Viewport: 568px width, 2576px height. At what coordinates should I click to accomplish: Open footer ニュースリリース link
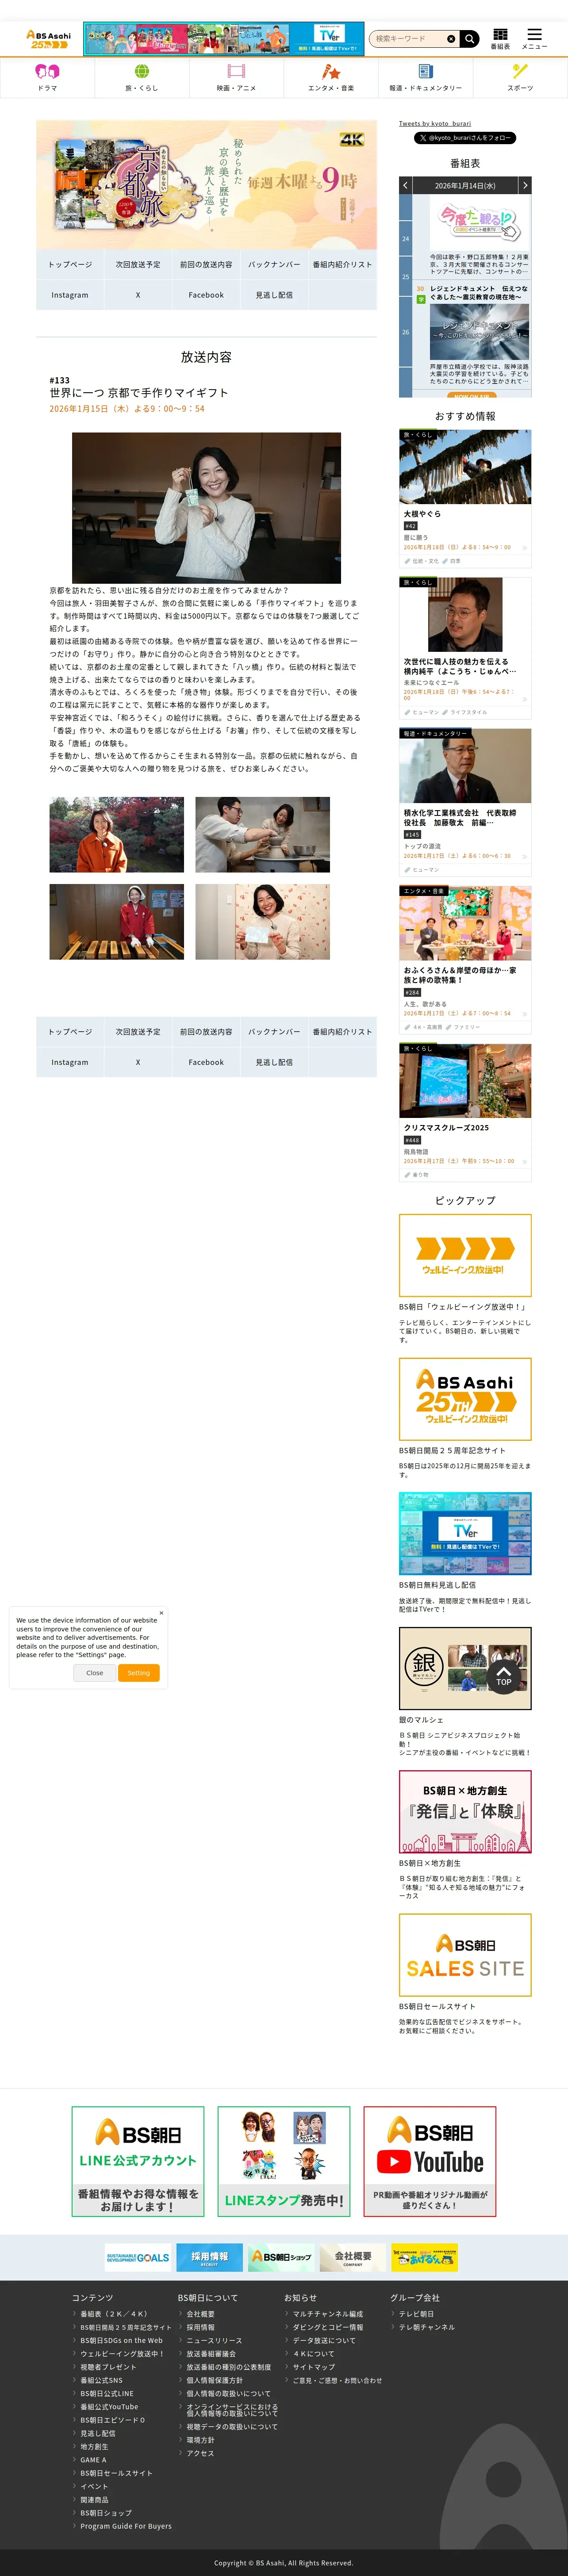tap(214, 2340)
